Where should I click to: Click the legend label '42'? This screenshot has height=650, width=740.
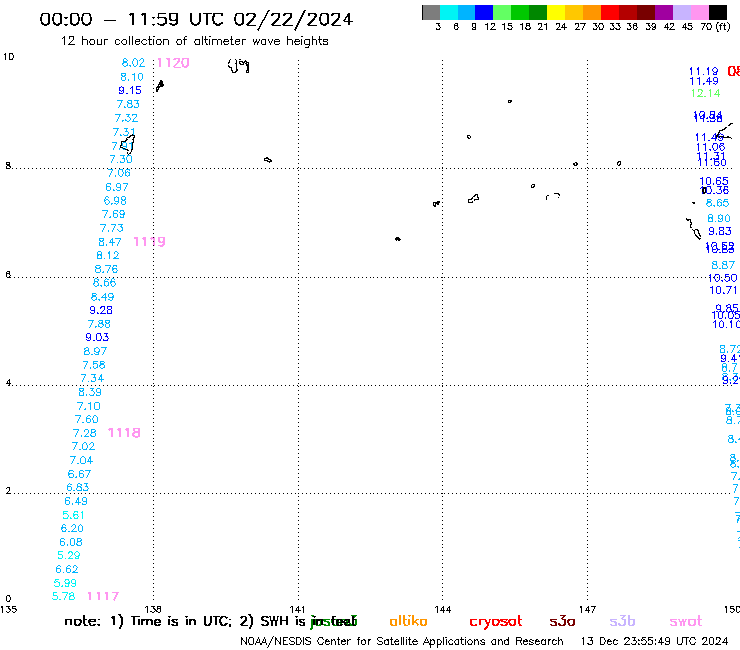[x=669, y=26]
